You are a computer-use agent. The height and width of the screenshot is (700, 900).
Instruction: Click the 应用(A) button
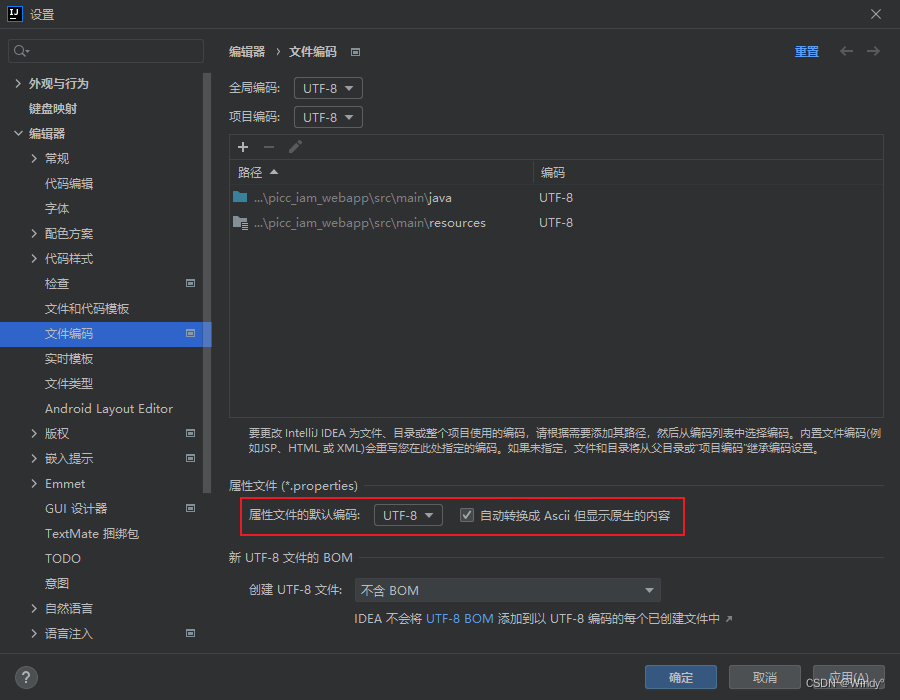pyautogui.click(x=848, y=677)
